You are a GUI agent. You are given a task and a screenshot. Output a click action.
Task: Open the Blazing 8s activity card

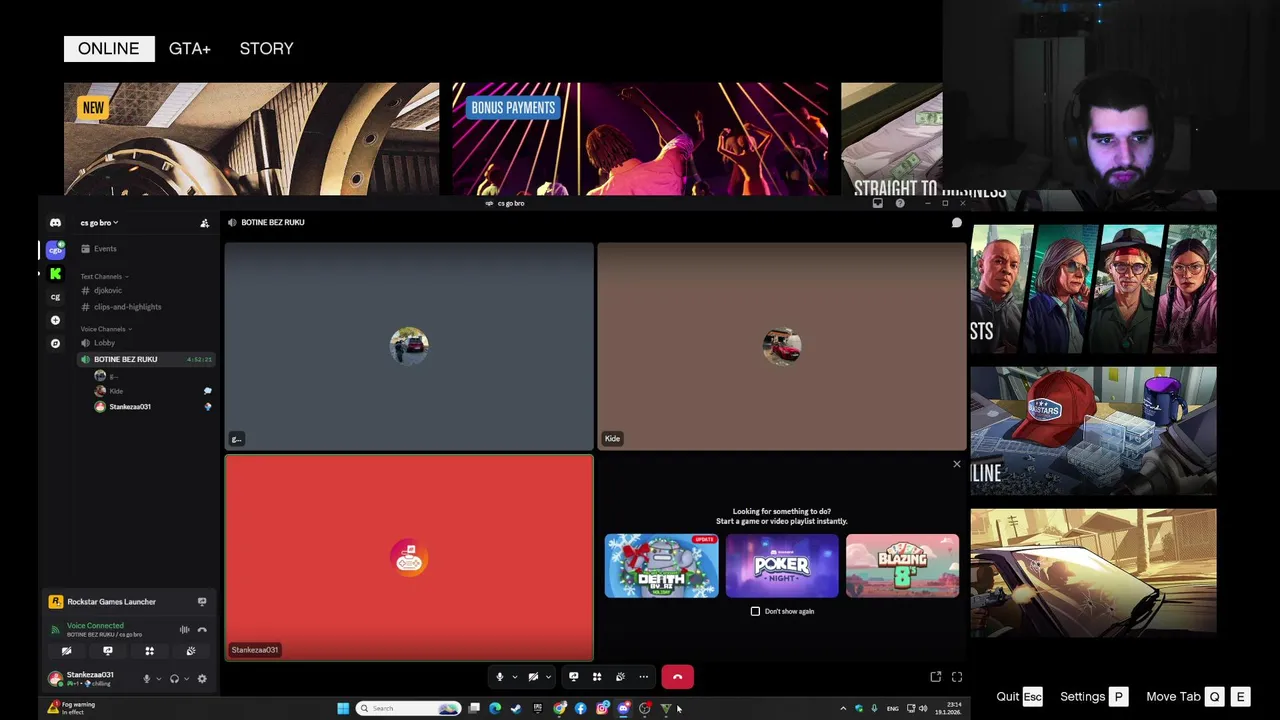click(x=902, y=566)
